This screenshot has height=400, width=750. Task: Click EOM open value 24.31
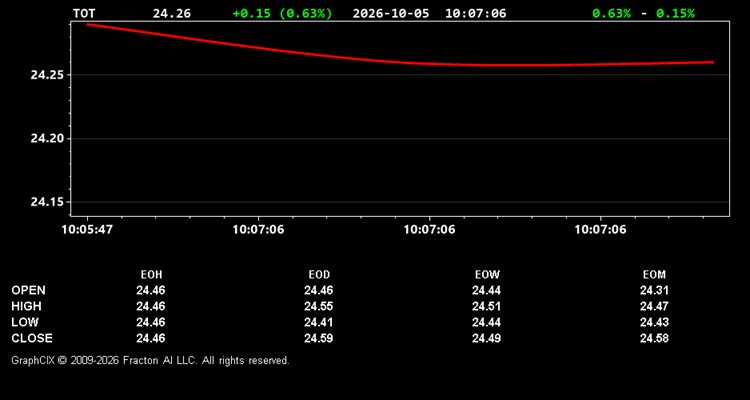tap(654, 290)
